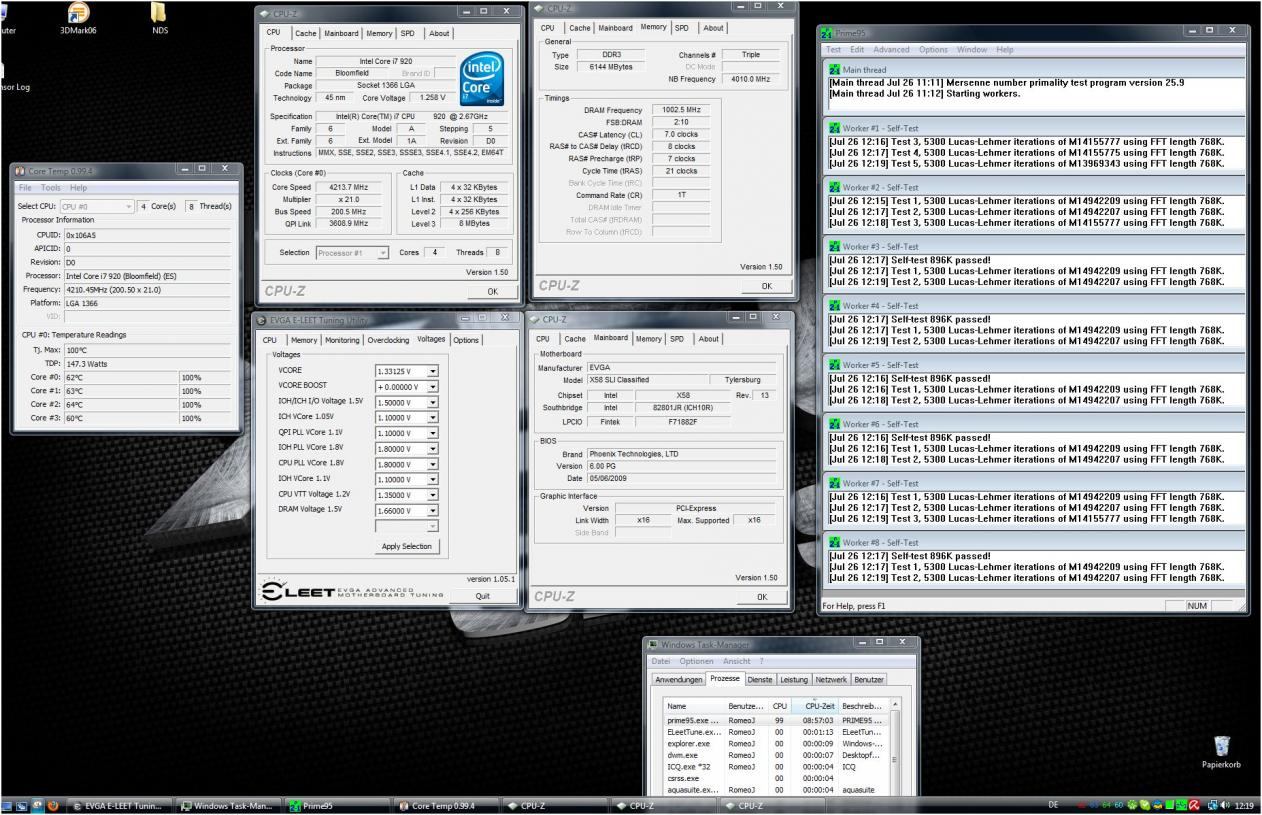Click the Core Temp title bar icon
Image resolution: width=1262 pixels, height=815 pixels.
tap(20, 171)
